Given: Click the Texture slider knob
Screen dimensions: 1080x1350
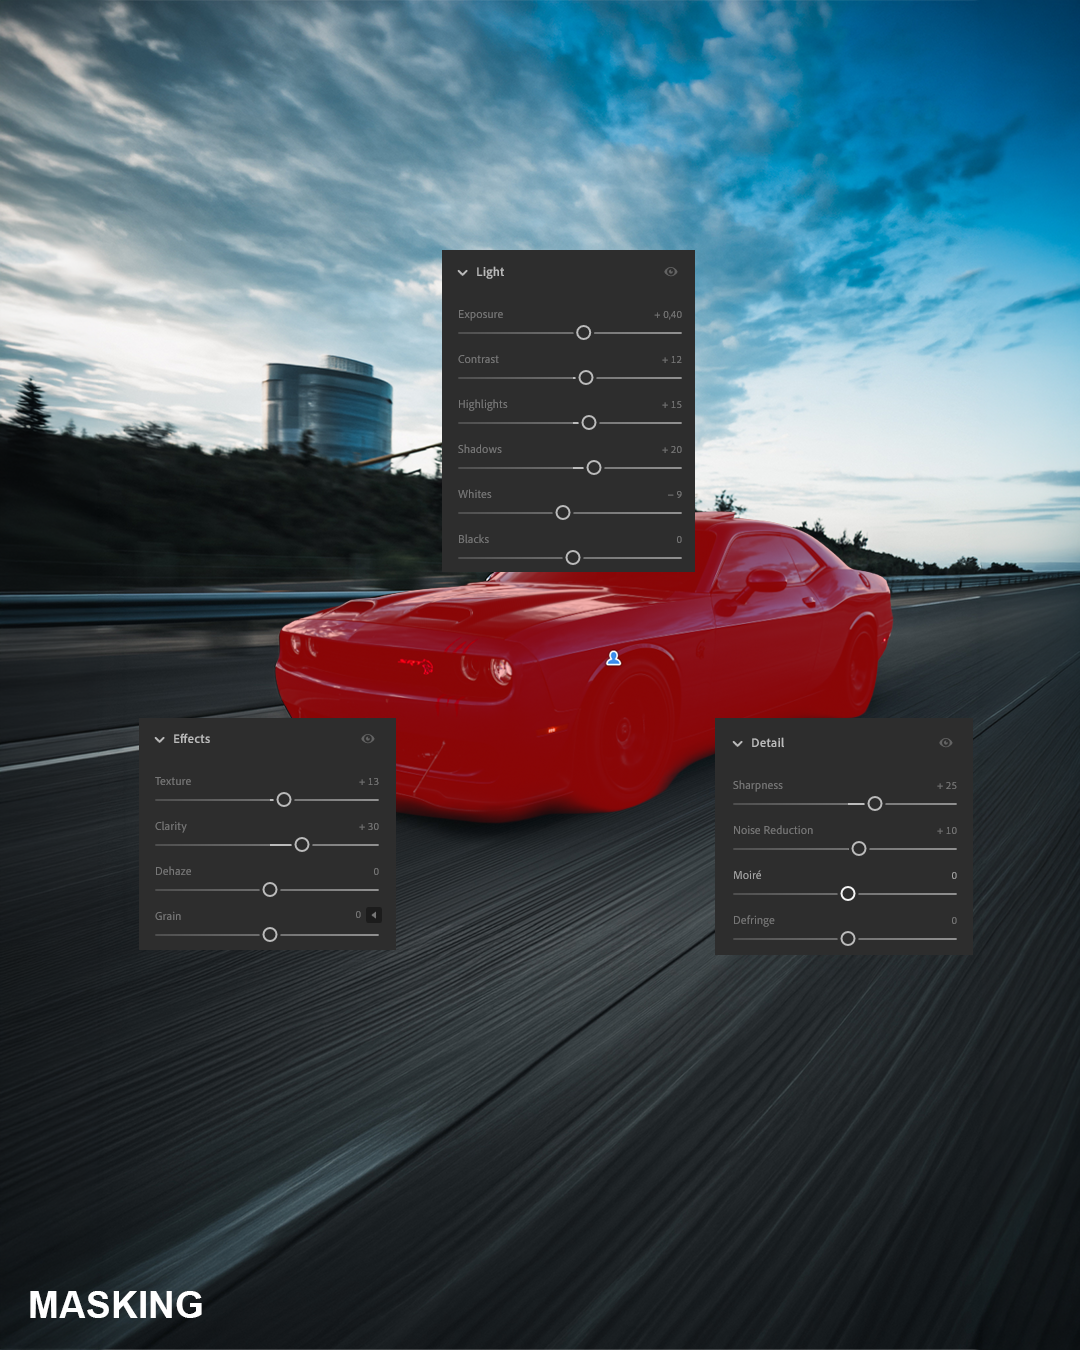Looking at the screenshot, I should click(x=284, y=800).
